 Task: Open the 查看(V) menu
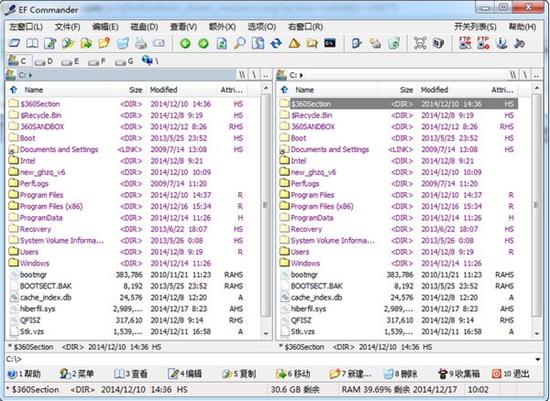(183, 27)
